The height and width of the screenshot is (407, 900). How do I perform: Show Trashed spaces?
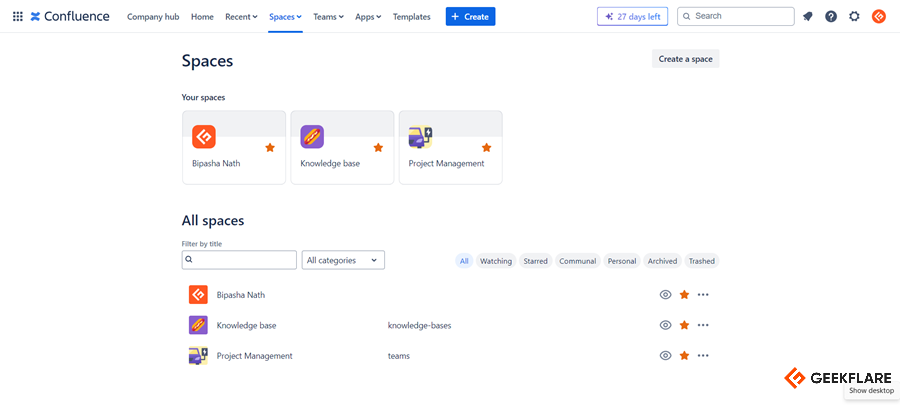tap(702, 261)
